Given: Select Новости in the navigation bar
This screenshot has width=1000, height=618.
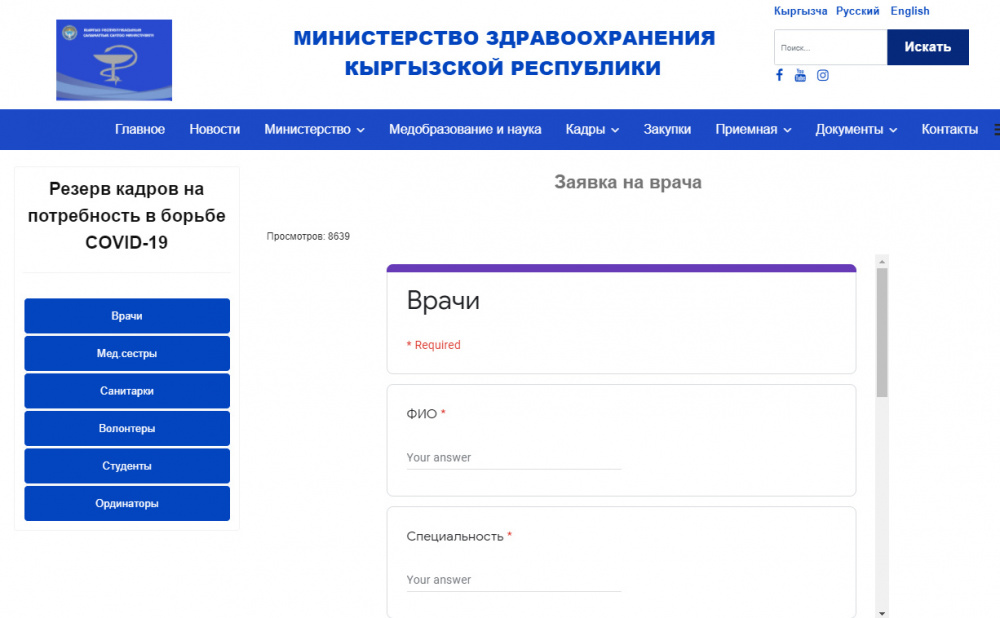Looking at the screenshot, I should coord(214,129).
